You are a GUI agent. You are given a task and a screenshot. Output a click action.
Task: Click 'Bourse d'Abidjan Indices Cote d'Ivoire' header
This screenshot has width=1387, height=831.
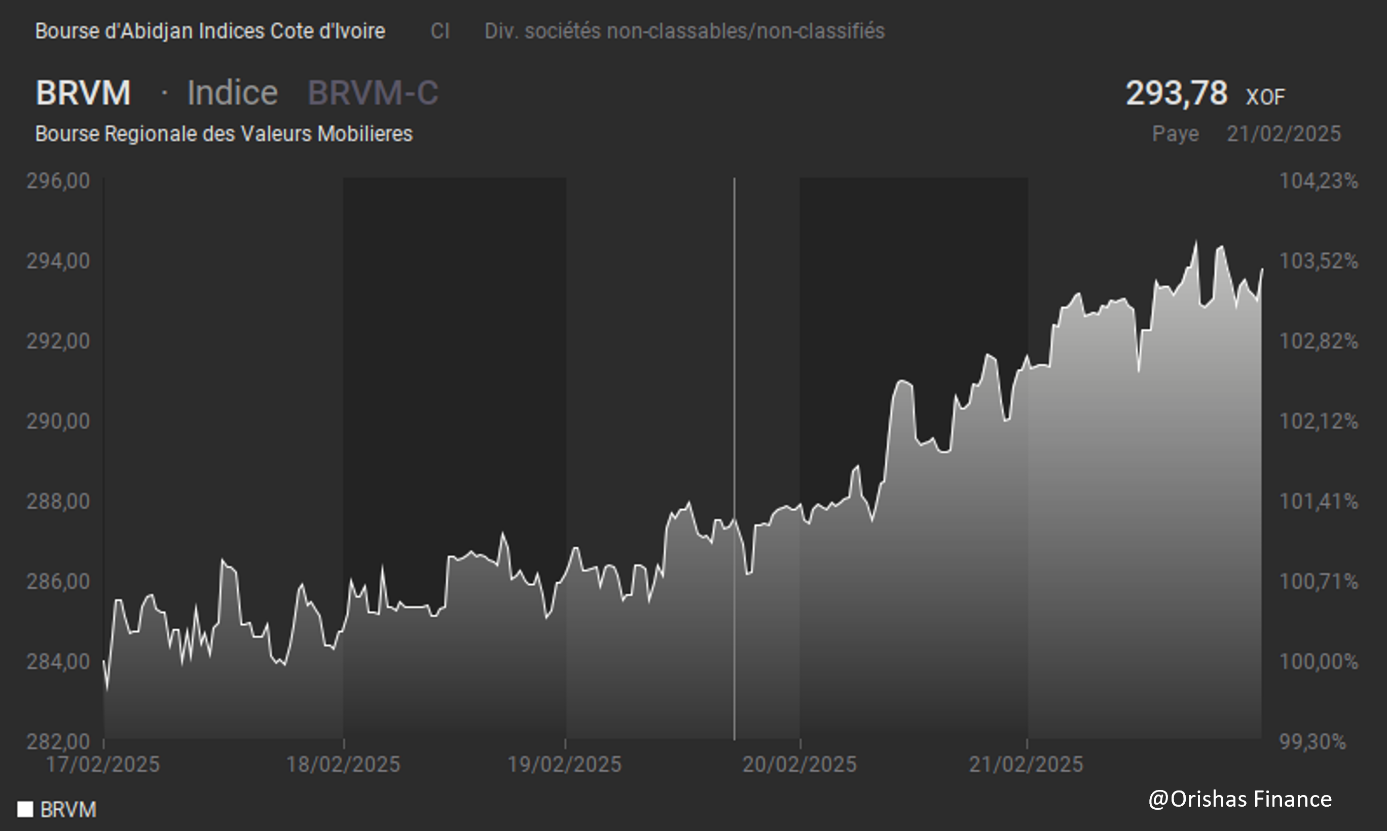tap(210, 31)
